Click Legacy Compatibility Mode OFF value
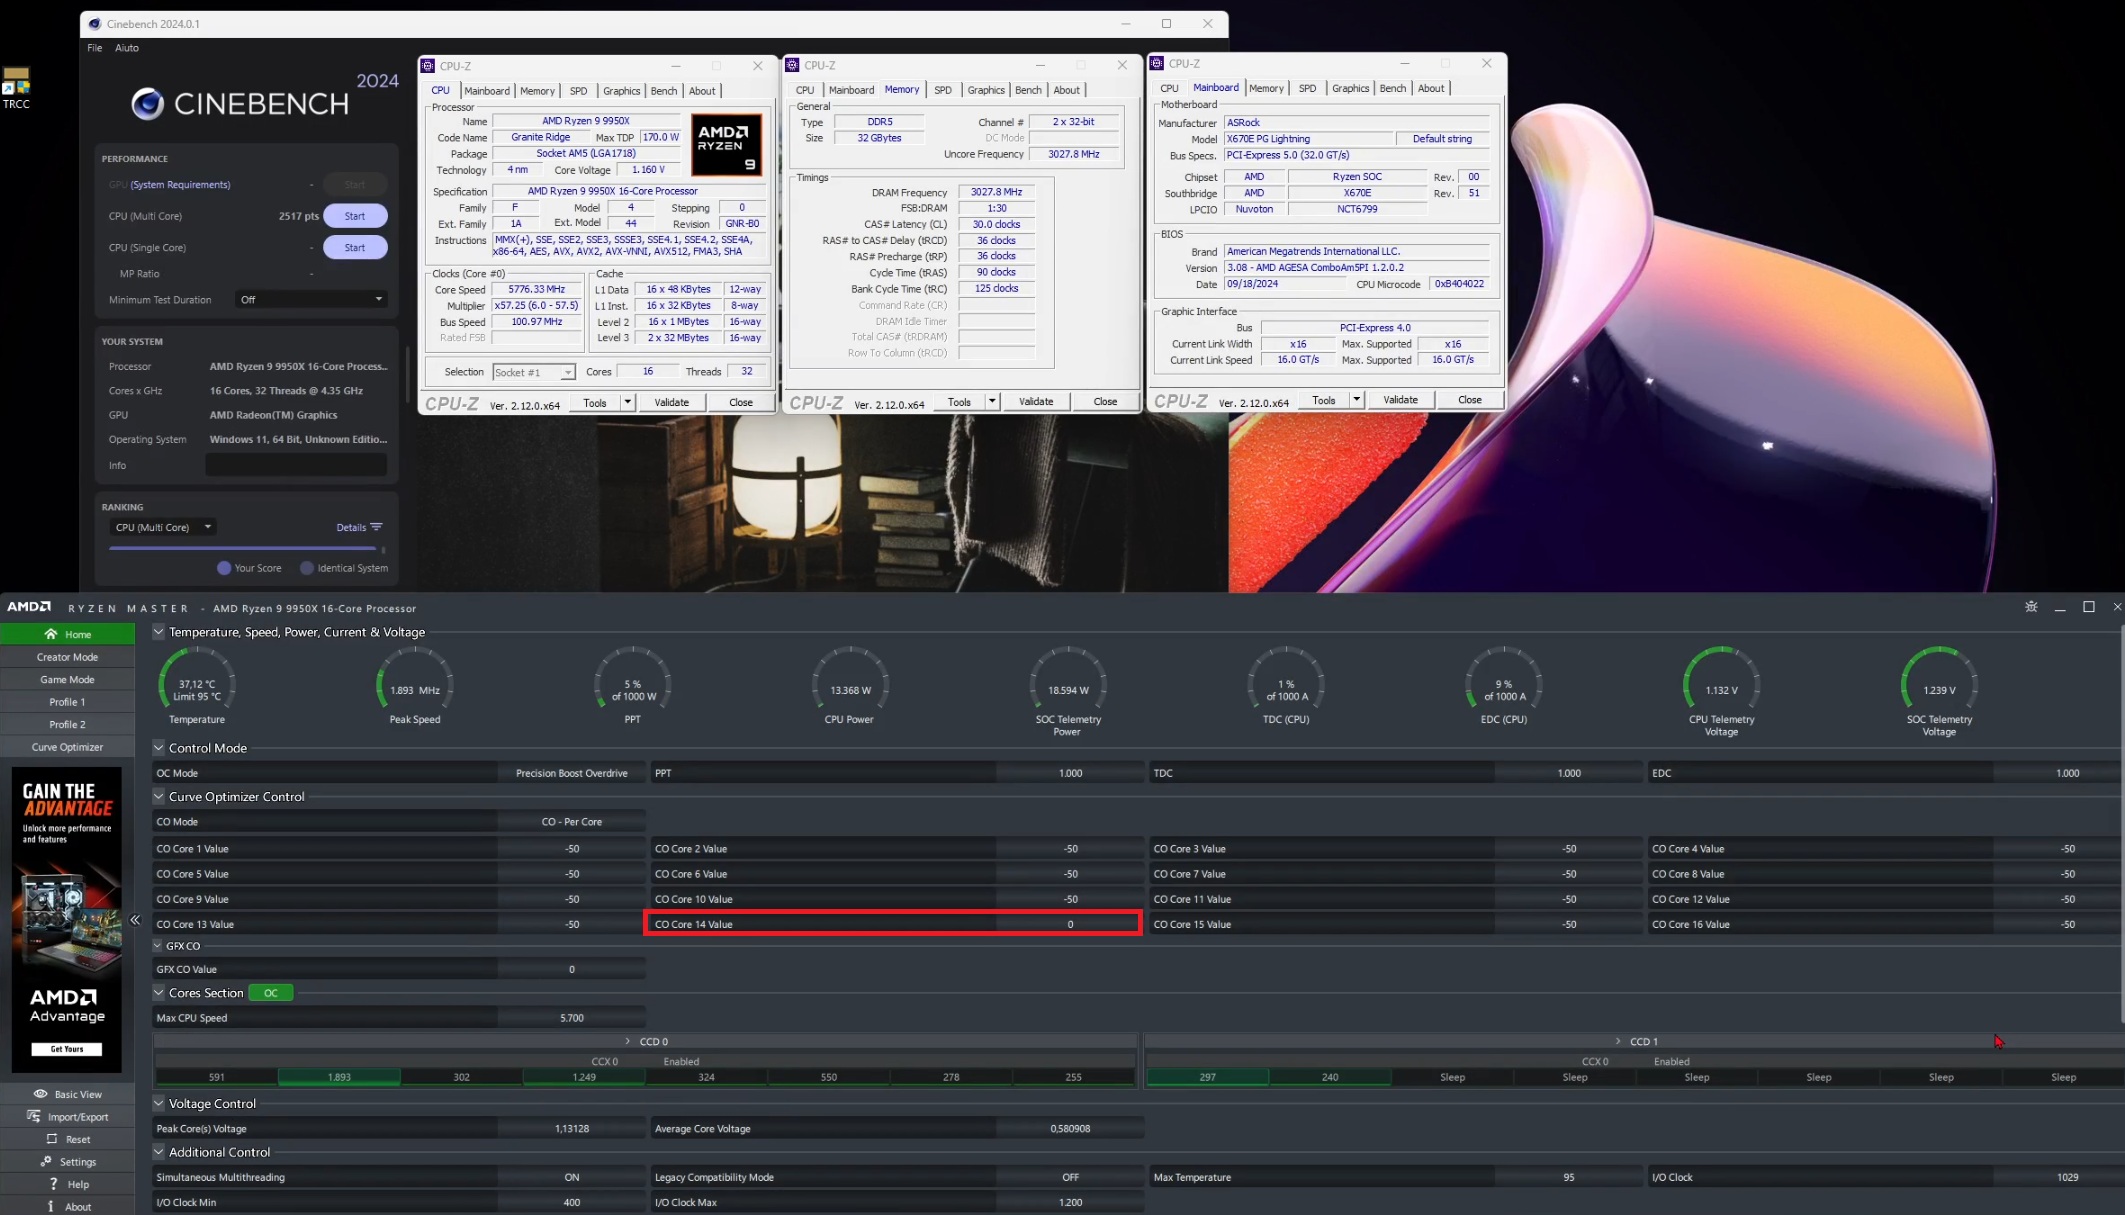This screenshot has height=1215, width=2125. click(1070, 1177)
